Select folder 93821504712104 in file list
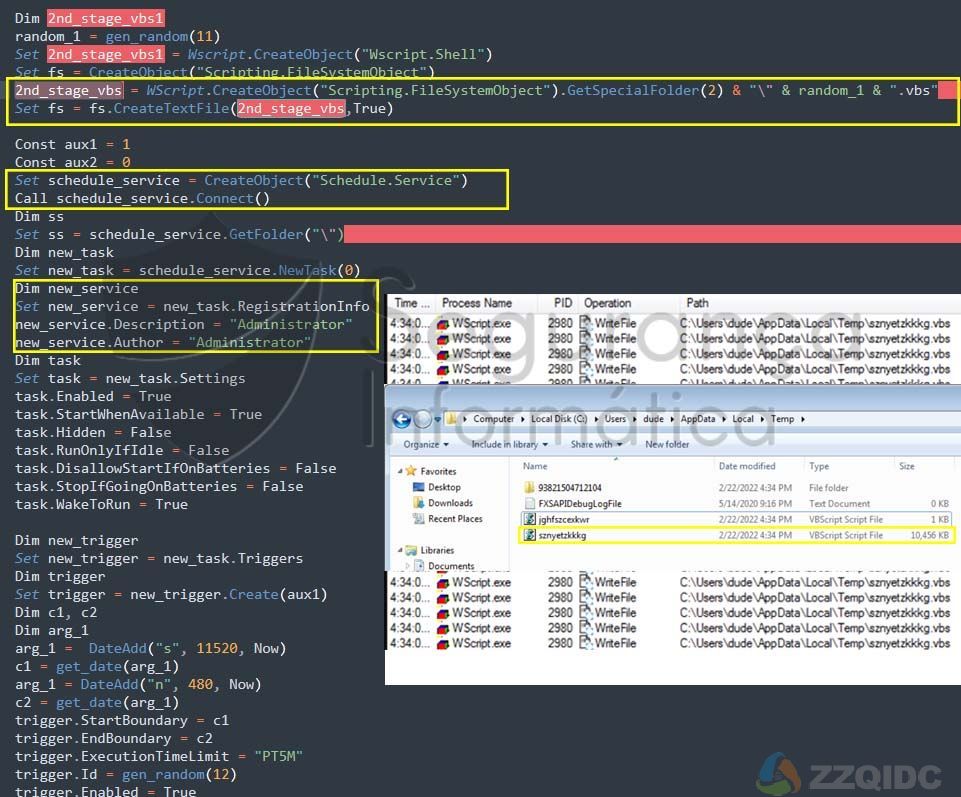Screen dimensions: 961x797 [569, 488]
